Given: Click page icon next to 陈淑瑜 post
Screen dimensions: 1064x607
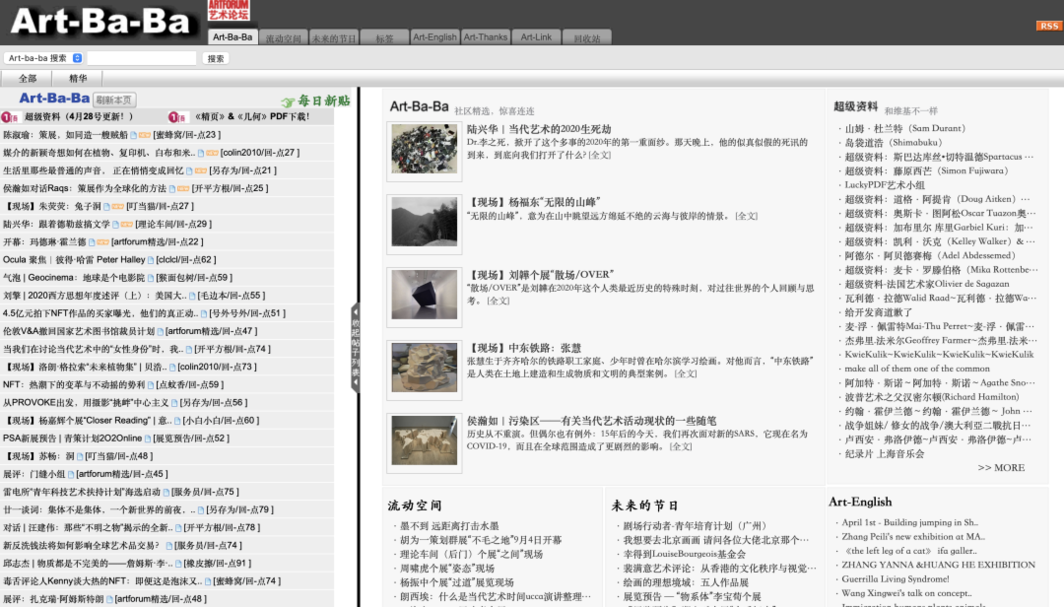Looking at the screenshot, I should click(x=134, y=135).
